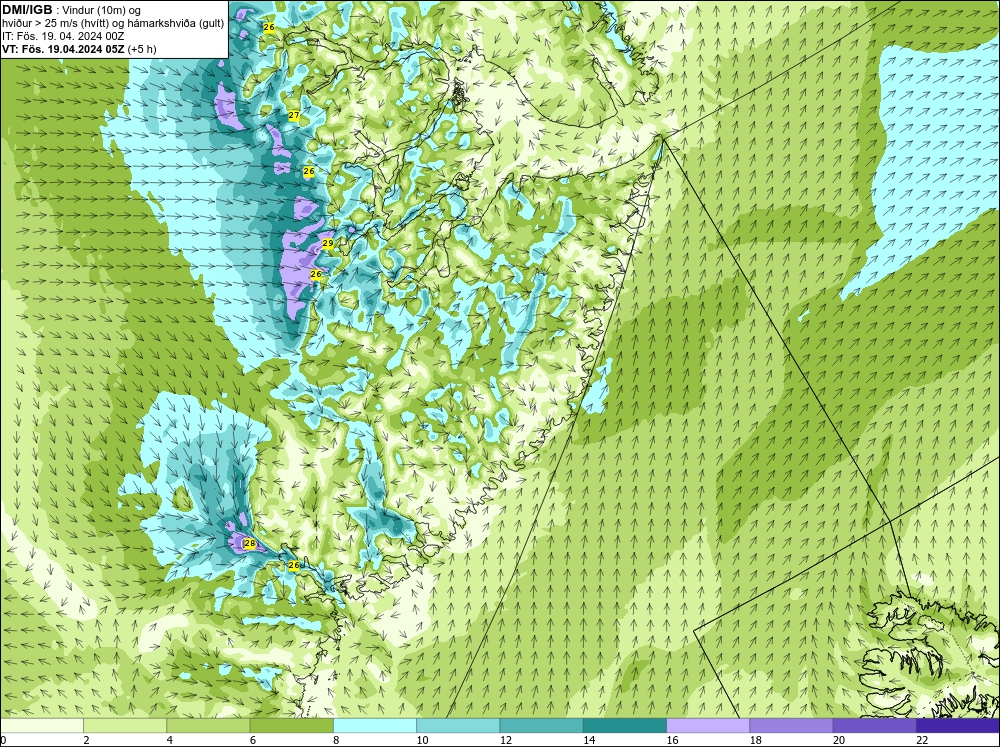The width and height of the screenshot is (1000, 747).
Task: Click the scale value 10
Action: click(423, 740)
